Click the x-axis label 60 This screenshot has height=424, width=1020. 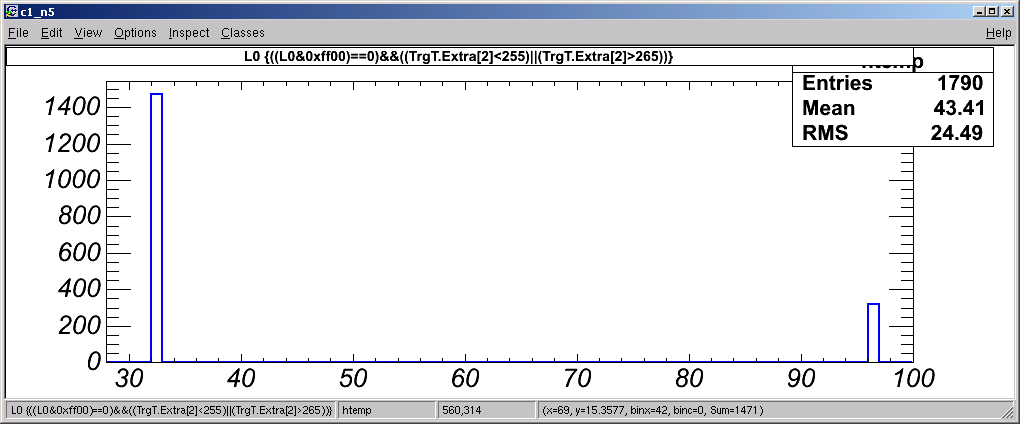click(466, 377)
